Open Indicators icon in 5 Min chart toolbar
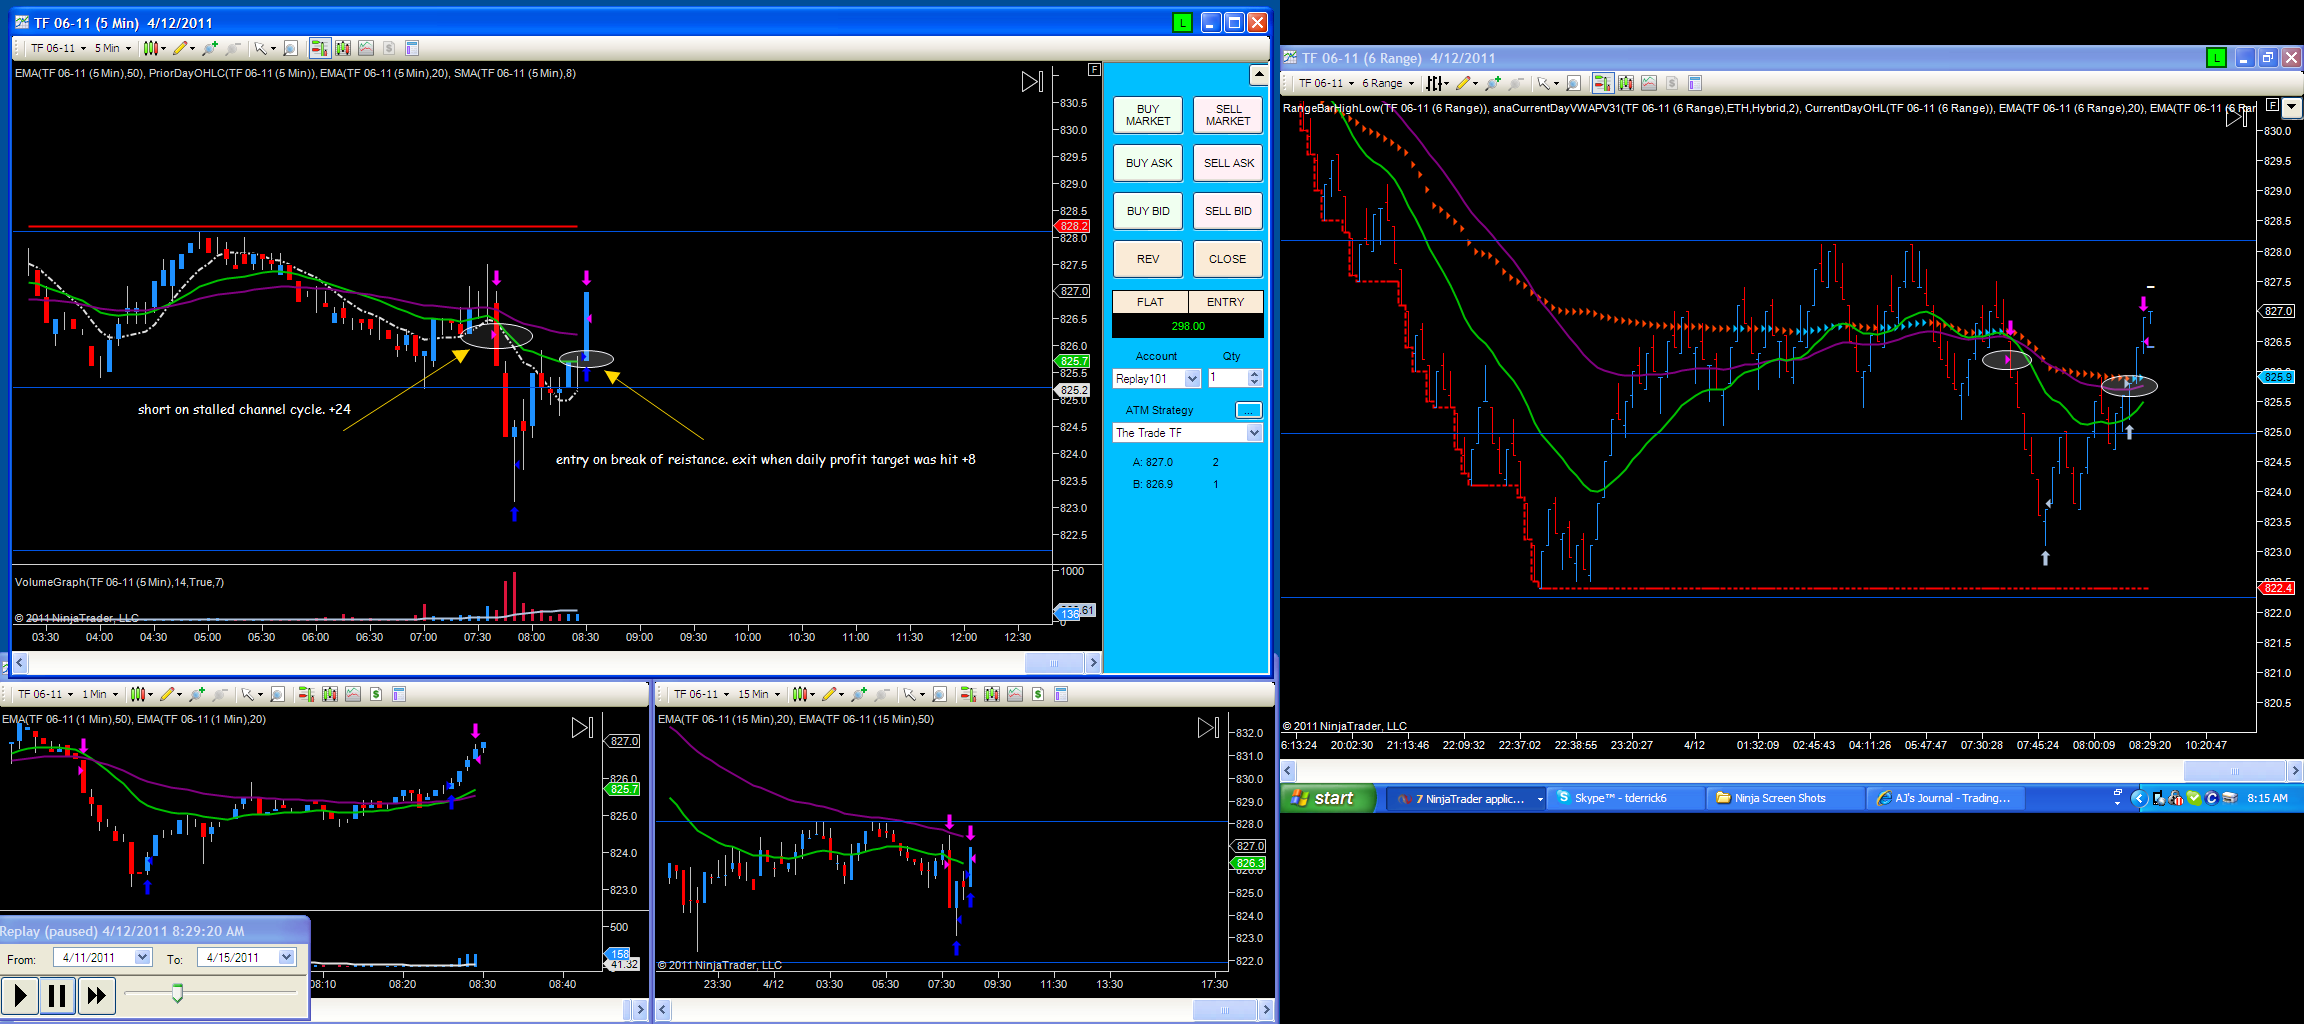Viewport: 2304px width, 1024px height. [366, 48]
